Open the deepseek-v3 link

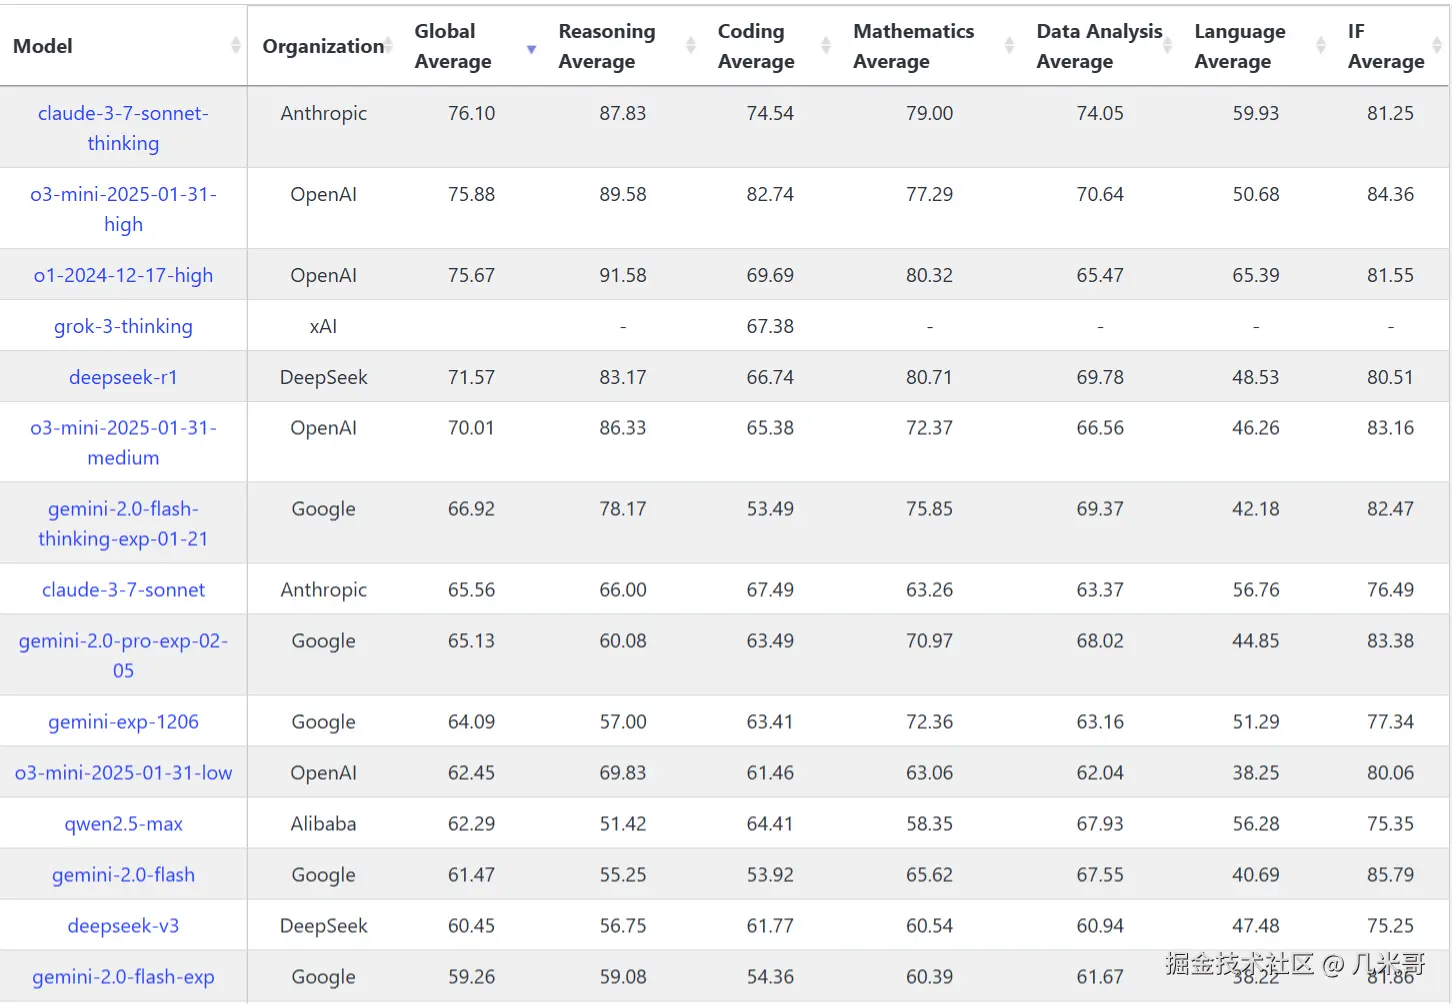click(x=123, y=926)
